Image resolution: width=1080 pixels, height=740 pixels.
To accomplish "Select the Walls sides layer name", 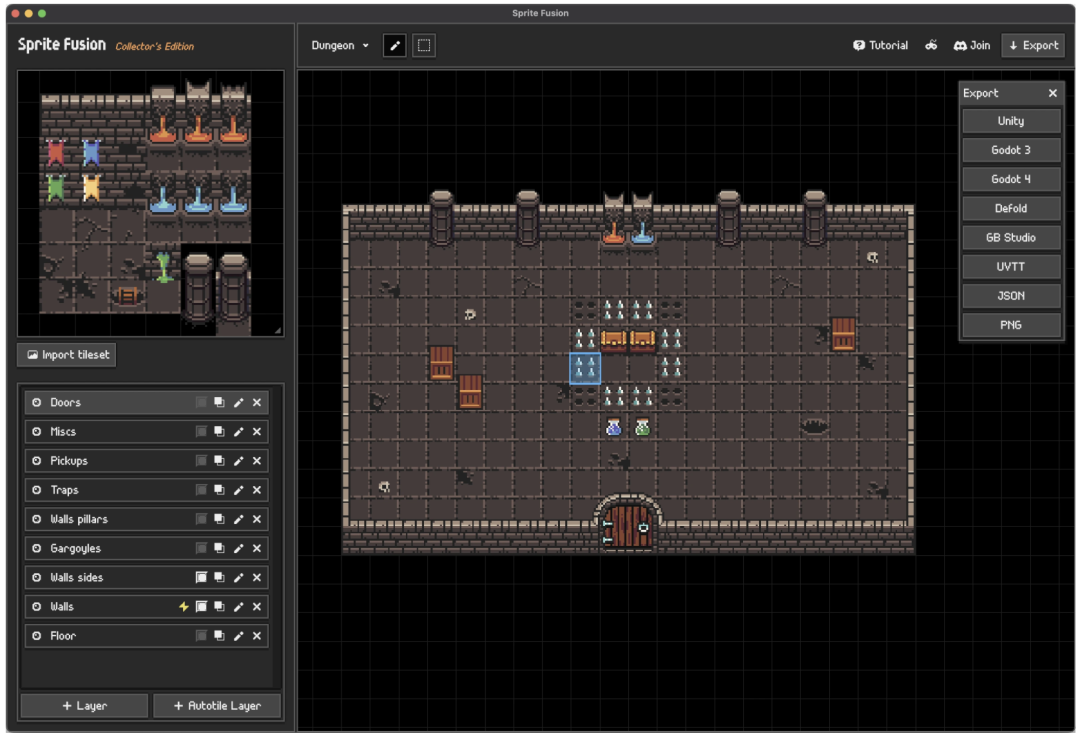I will coord(76,577).
